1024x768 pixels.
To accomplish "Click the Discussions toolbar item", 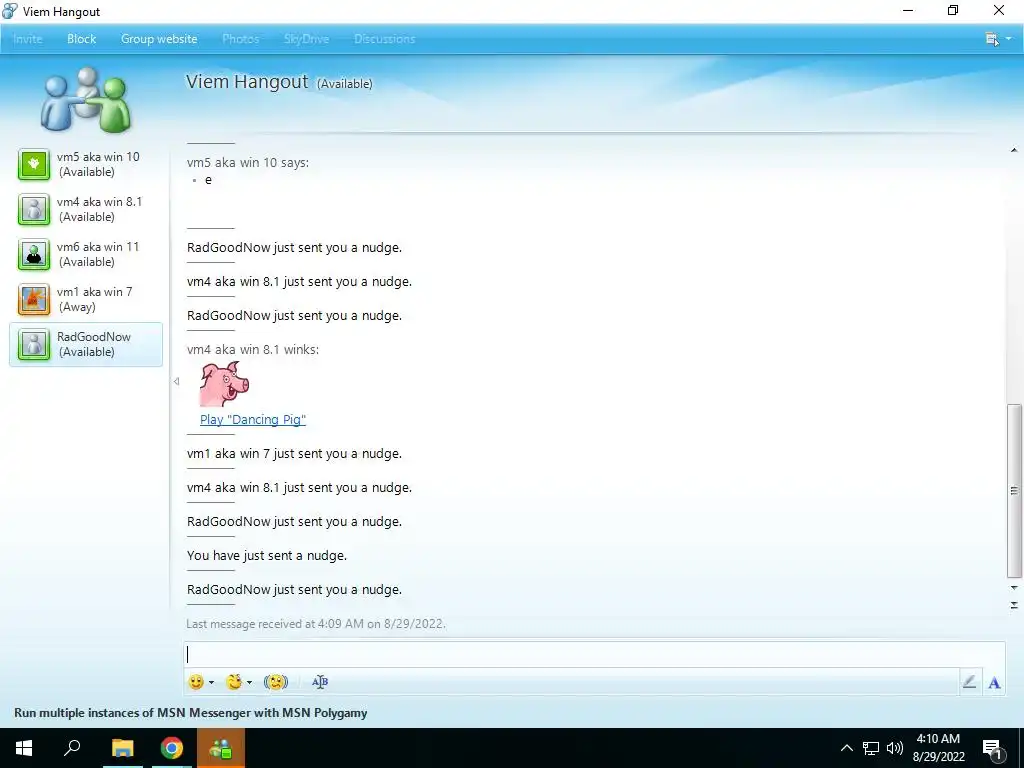I will point(385,39).
